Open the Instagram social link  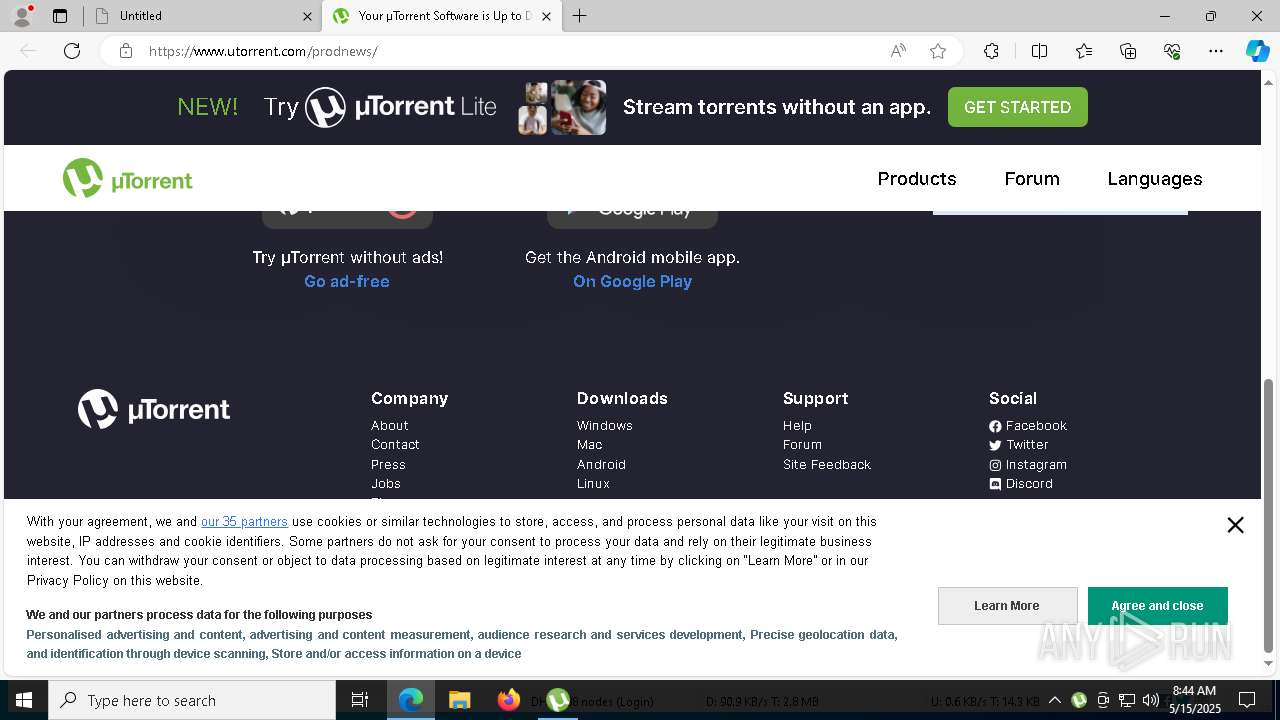click(x=1028, y=465)
